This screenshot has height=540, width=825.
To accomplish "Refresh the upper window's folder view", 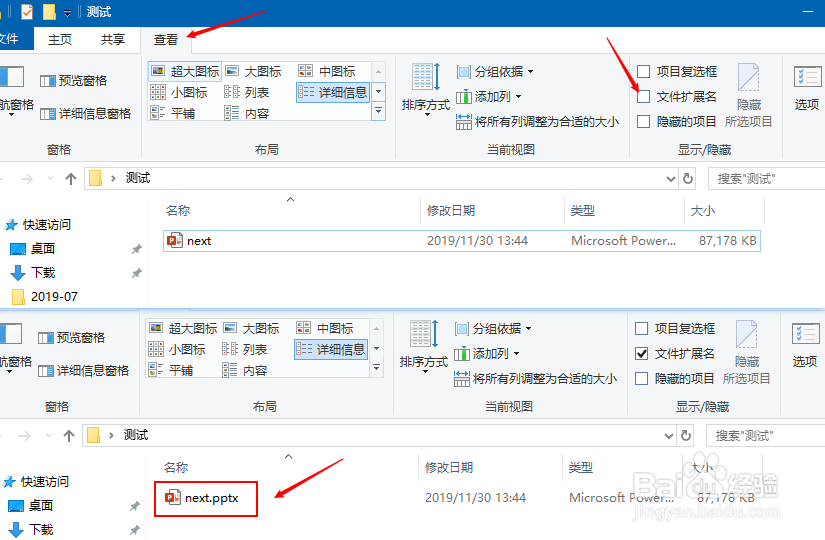I will 688,179.
